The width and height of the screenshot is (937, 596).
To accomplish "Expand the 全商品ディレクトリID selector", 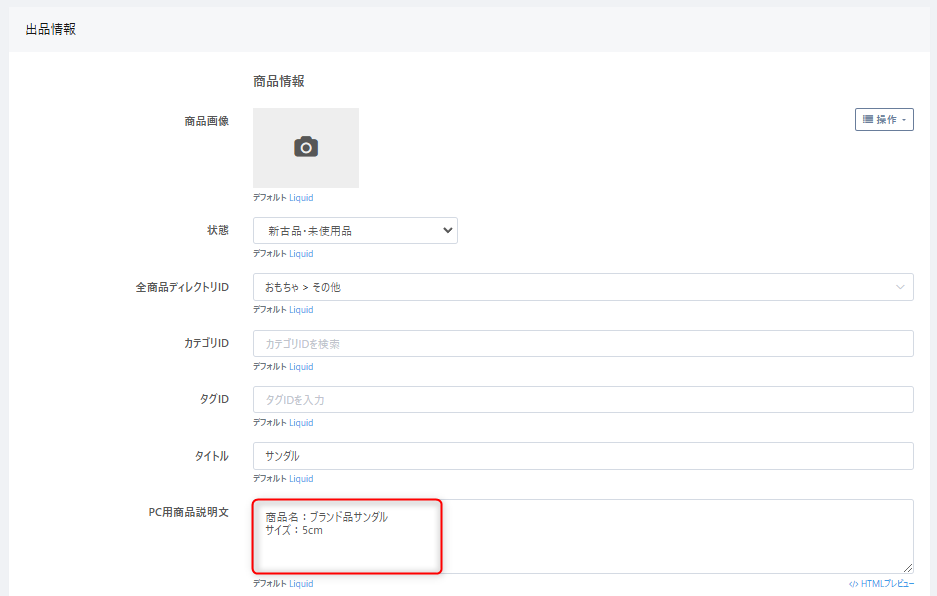I will [583, 287].
